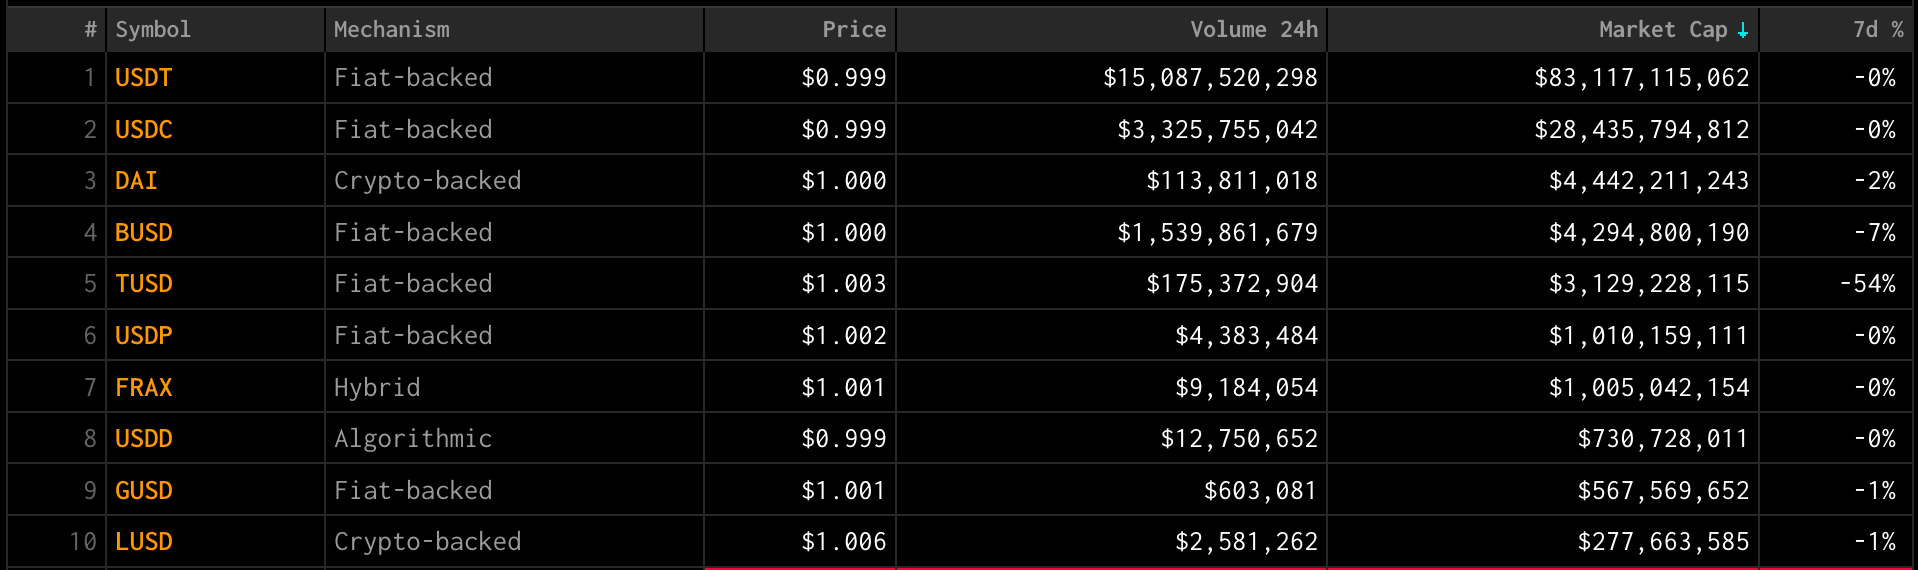The image size is (1918, 570).
Task: Sort by the Mechanism column header
Action: point(391,30)
